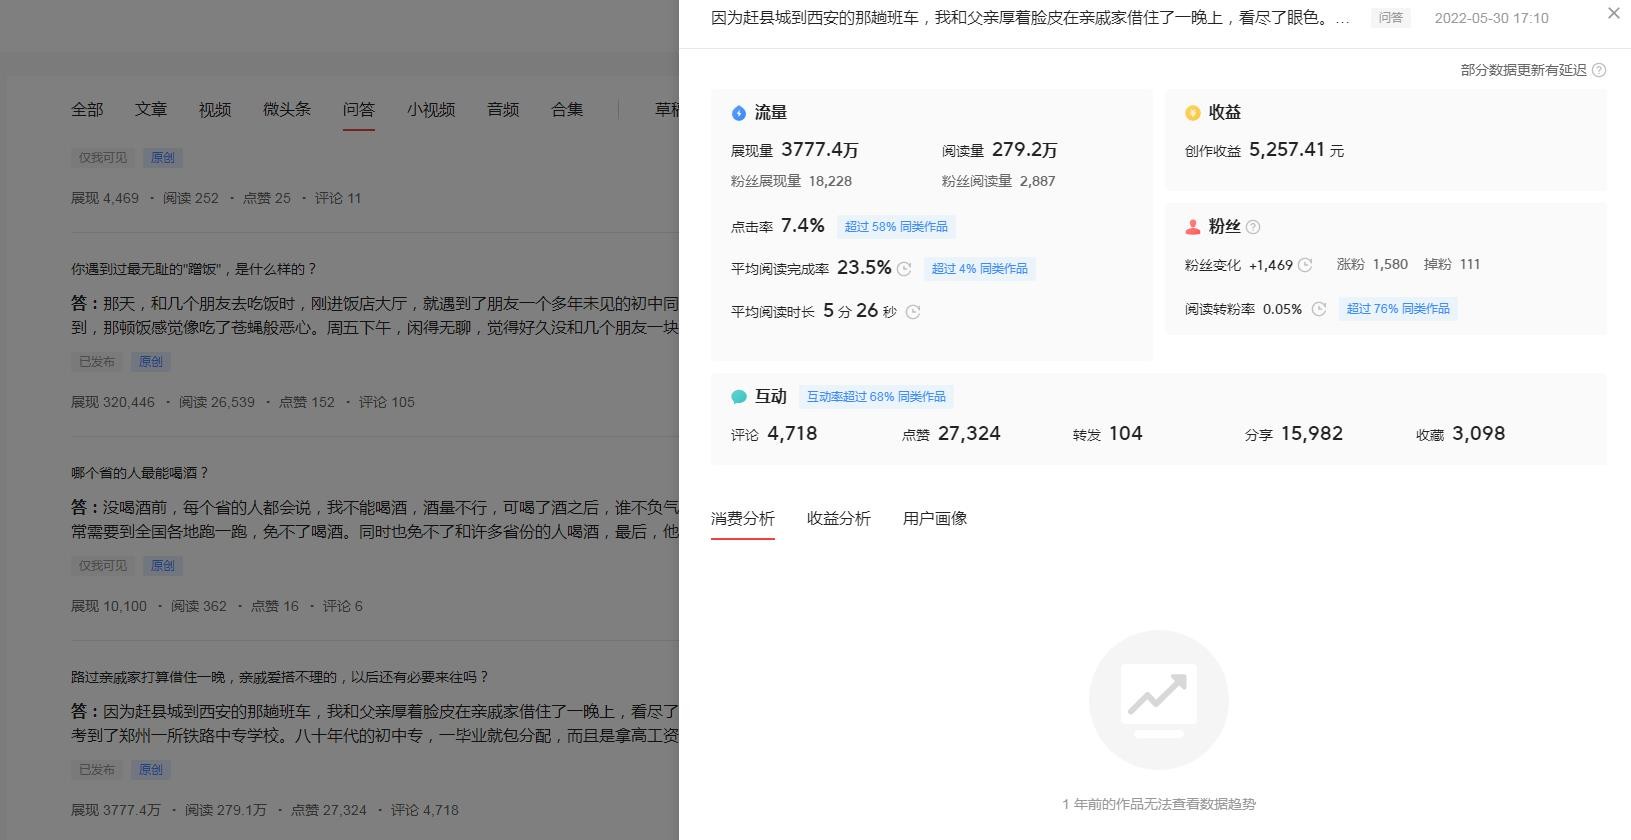Click the 互动率超过 68% 同类作品 badge
This screenshot has height=840, width=1631.
coord(875,397)
